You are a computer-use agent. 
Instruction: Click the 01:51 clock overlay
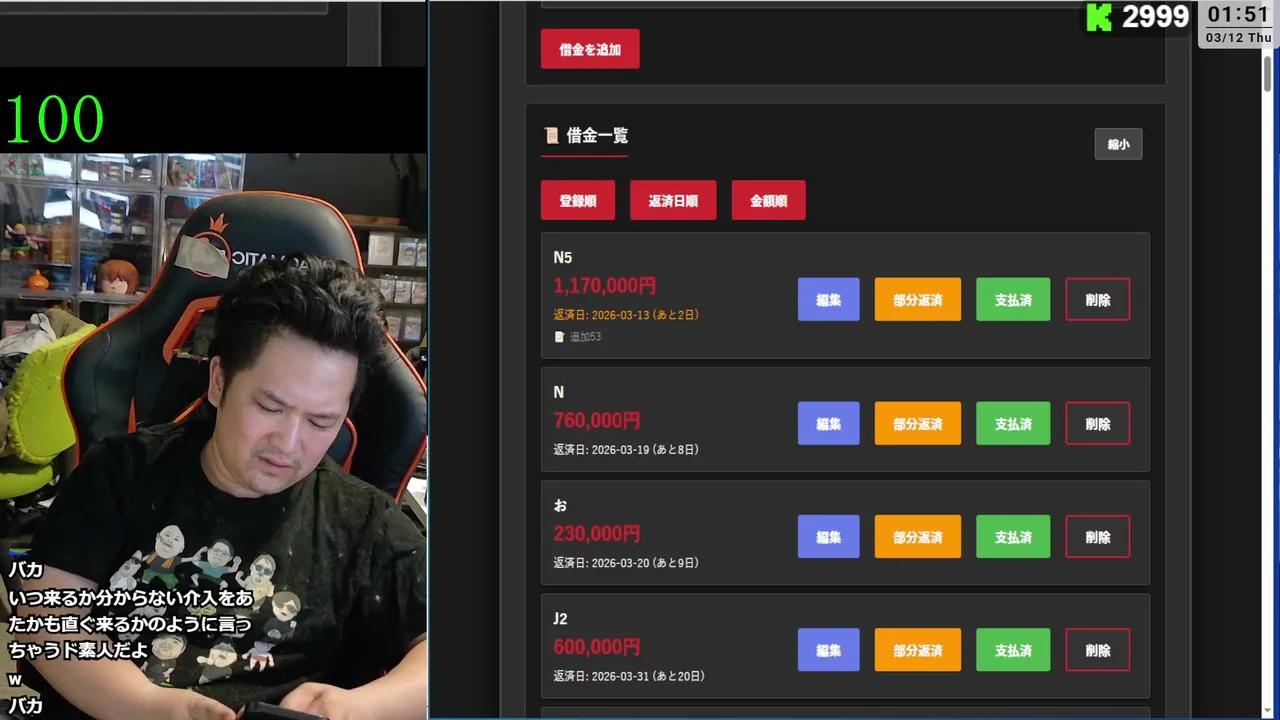1237,14
